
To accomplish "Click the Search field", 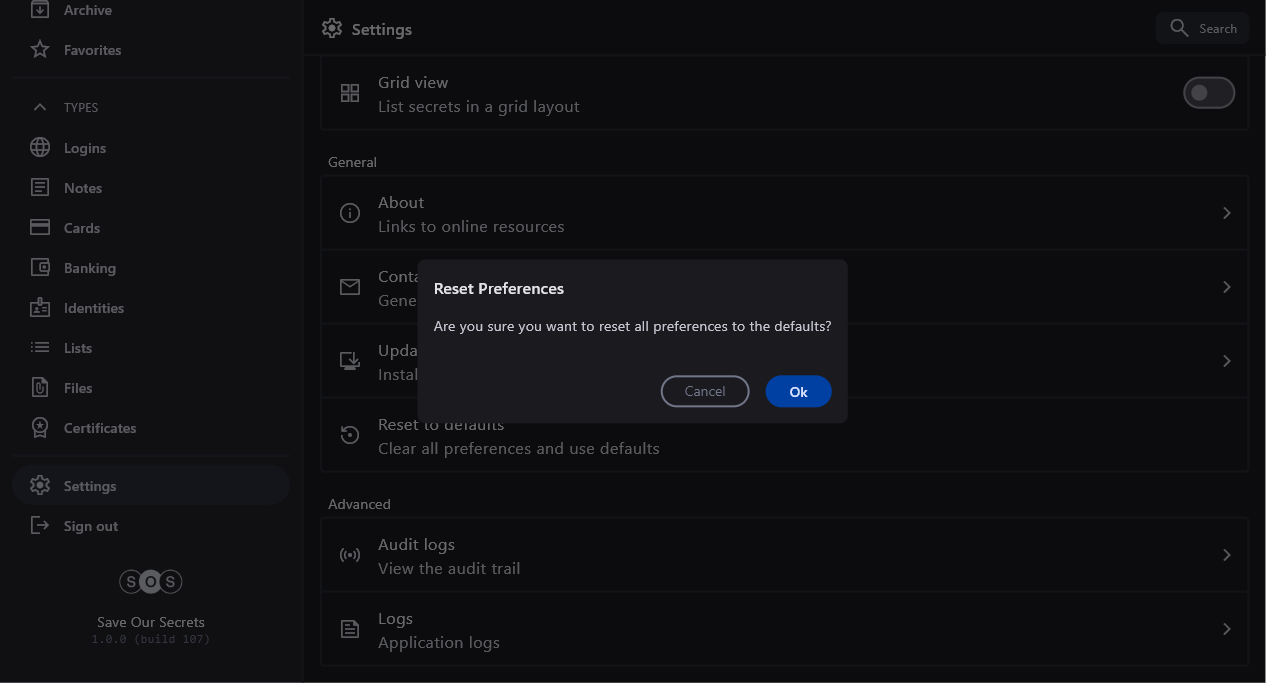I will [1203, 28].
